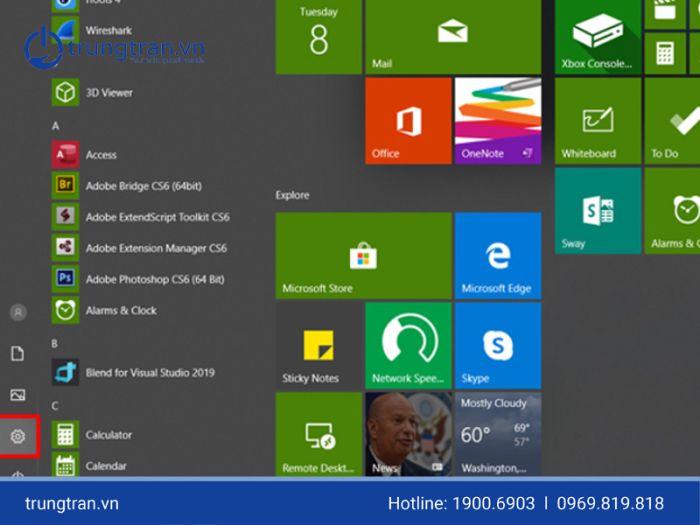Viewport: 700px width, 525px height.
Task: Click the letter C section header
Action: (x=55, y=405)
